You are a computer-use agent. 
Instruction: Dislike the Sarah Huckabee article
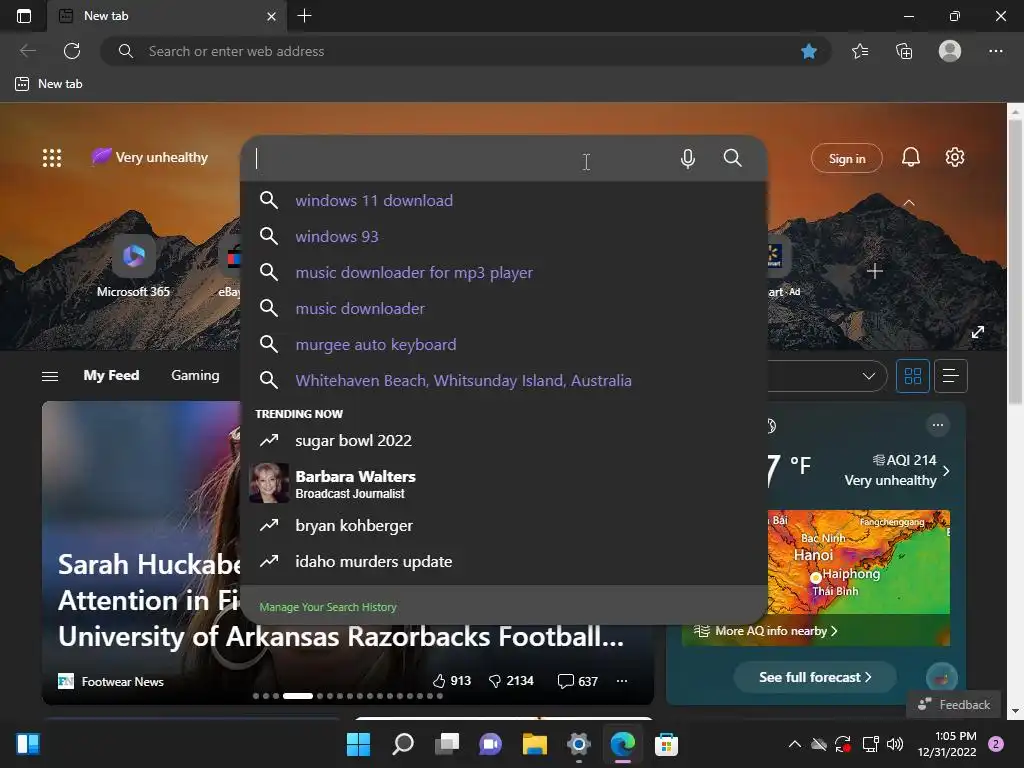(511, 681)
